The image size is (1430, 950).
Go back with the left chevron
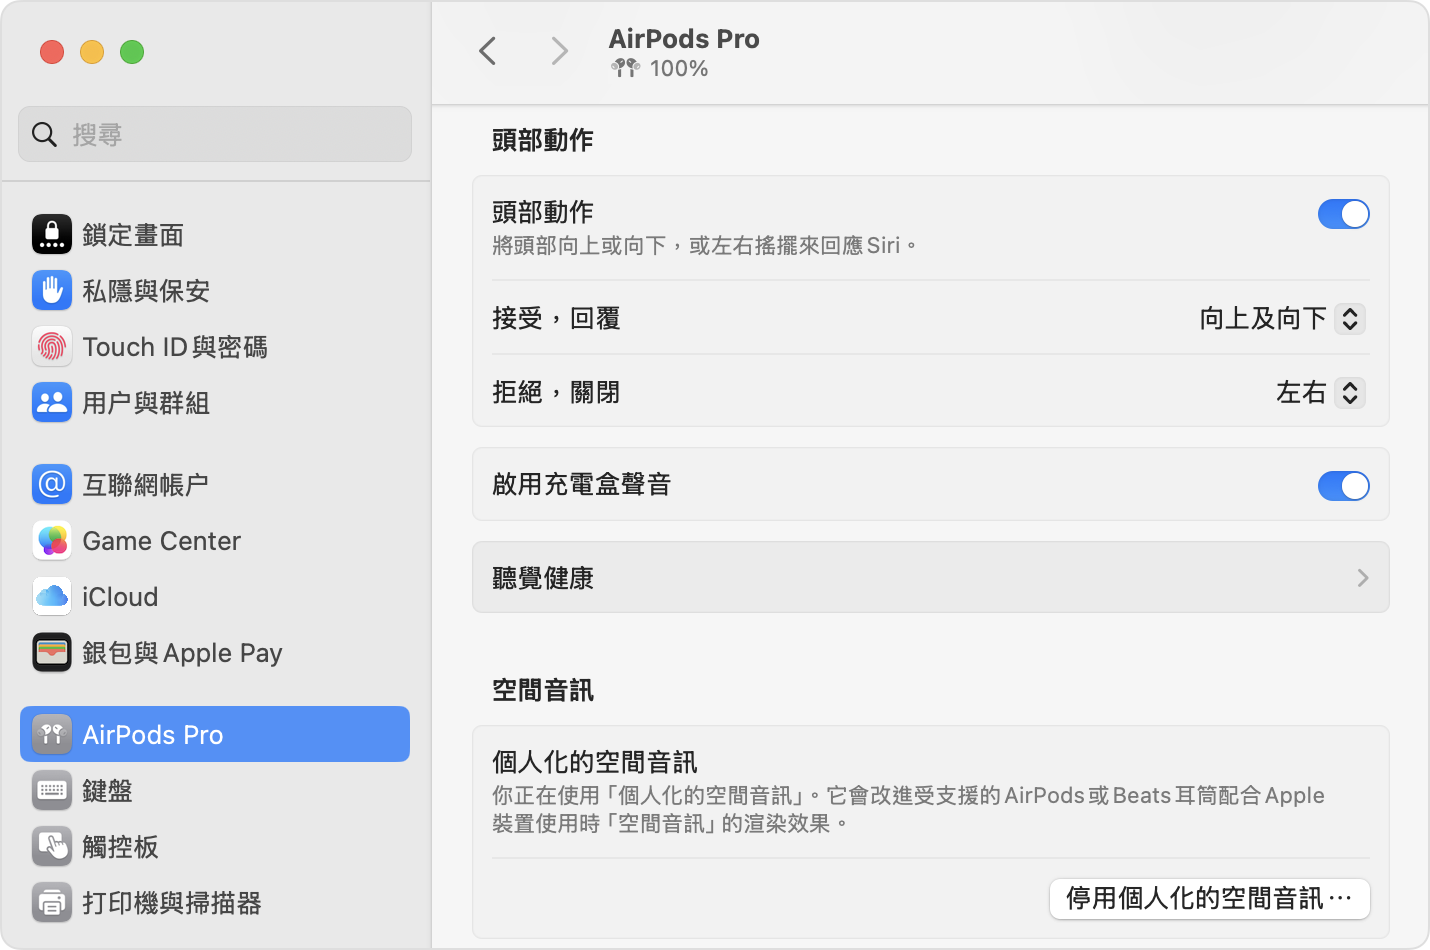click(488, 51)
